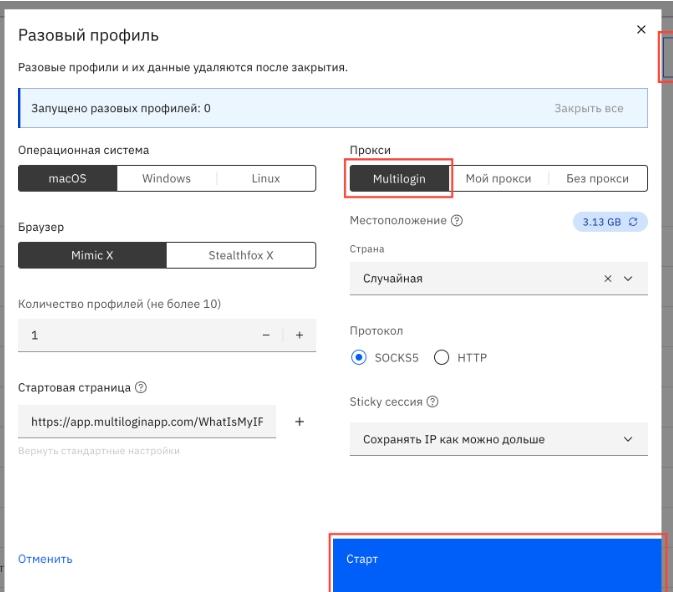Click the start page URL field
The image size is (673, 592).
(x=147, y=422)
